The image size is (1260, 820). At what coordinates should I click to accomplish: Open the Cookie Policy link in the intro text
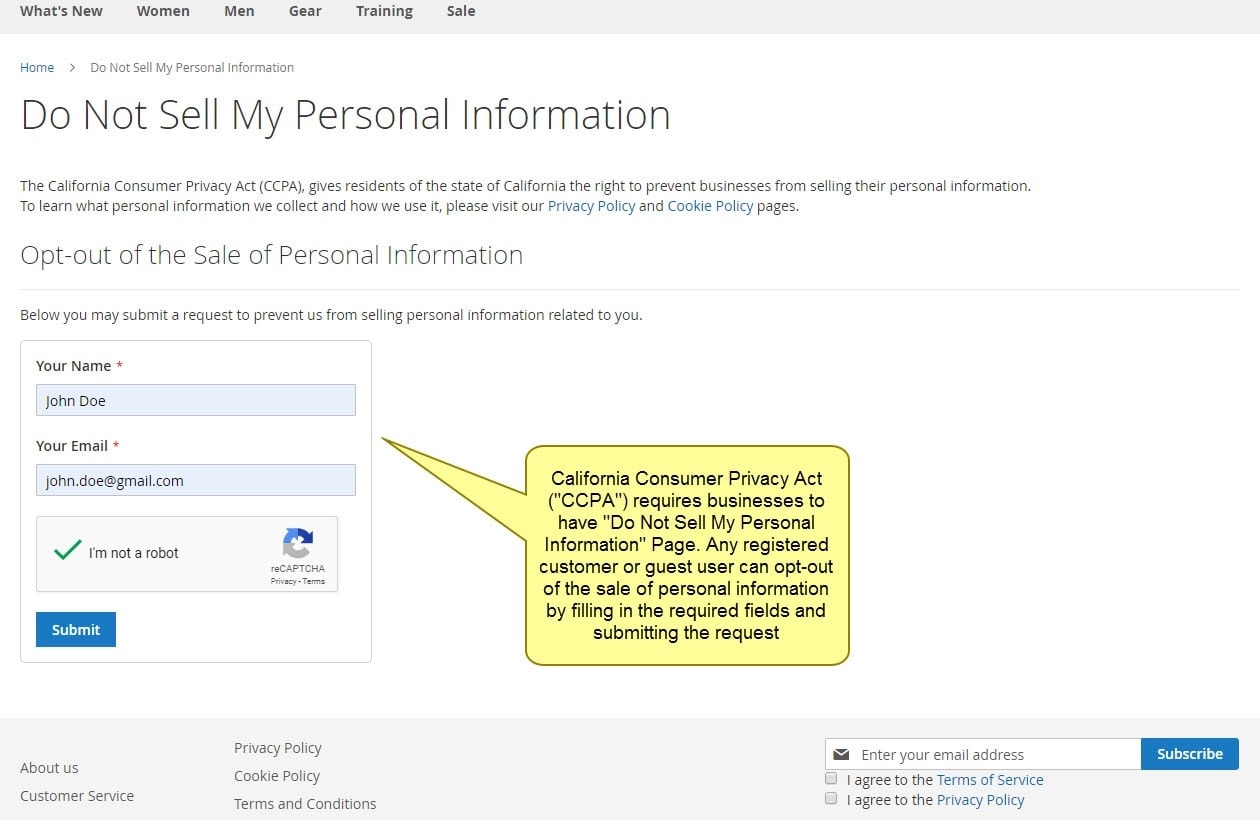(710, 206)
